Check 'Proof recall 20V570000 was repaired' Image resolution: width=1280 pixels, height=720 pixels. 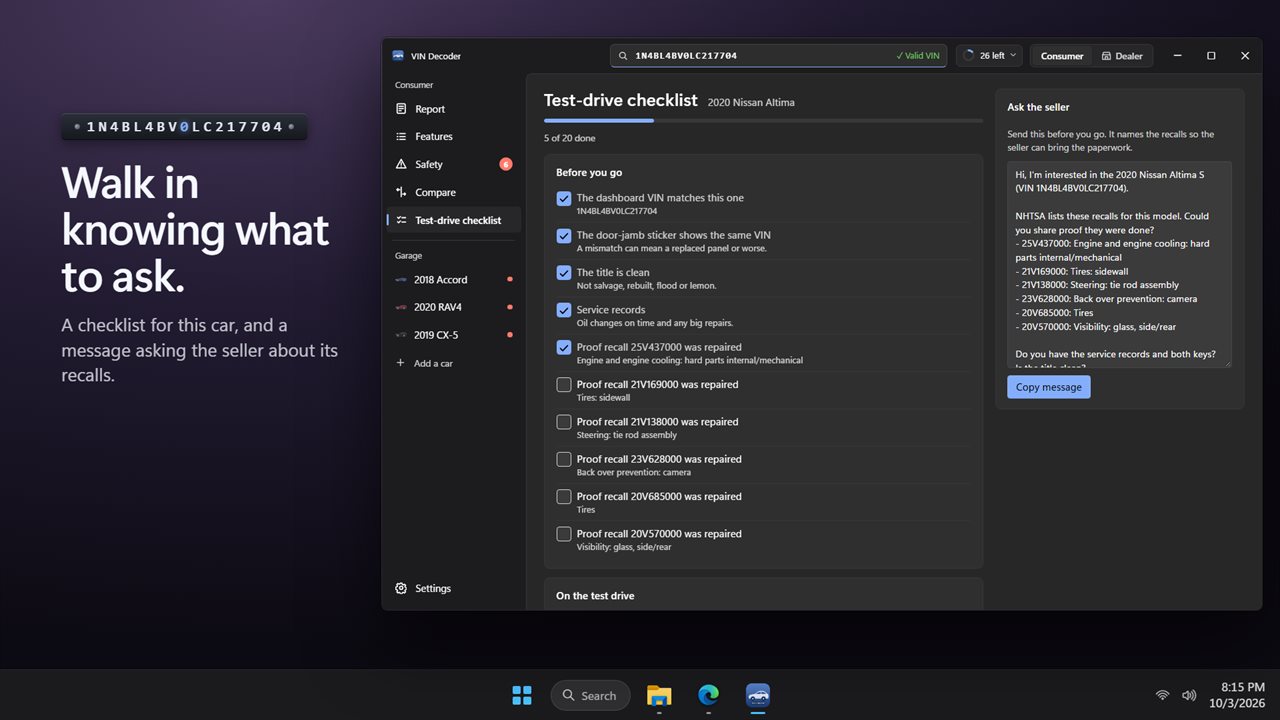(x=564, y=534)
